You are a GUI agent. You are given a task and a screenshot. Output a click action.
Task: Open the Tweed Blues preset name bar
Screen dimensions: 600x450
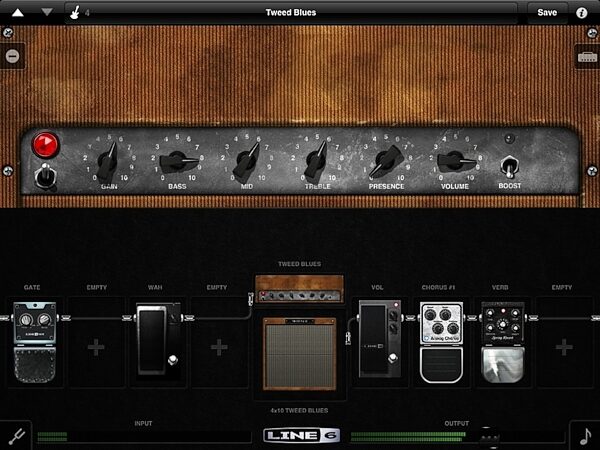(291, 13)
